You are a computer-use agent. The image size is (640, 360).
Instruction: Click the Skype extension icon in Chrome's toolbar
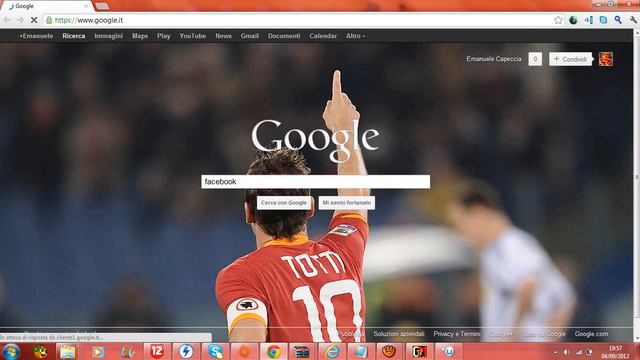click(x=603, y=20)
